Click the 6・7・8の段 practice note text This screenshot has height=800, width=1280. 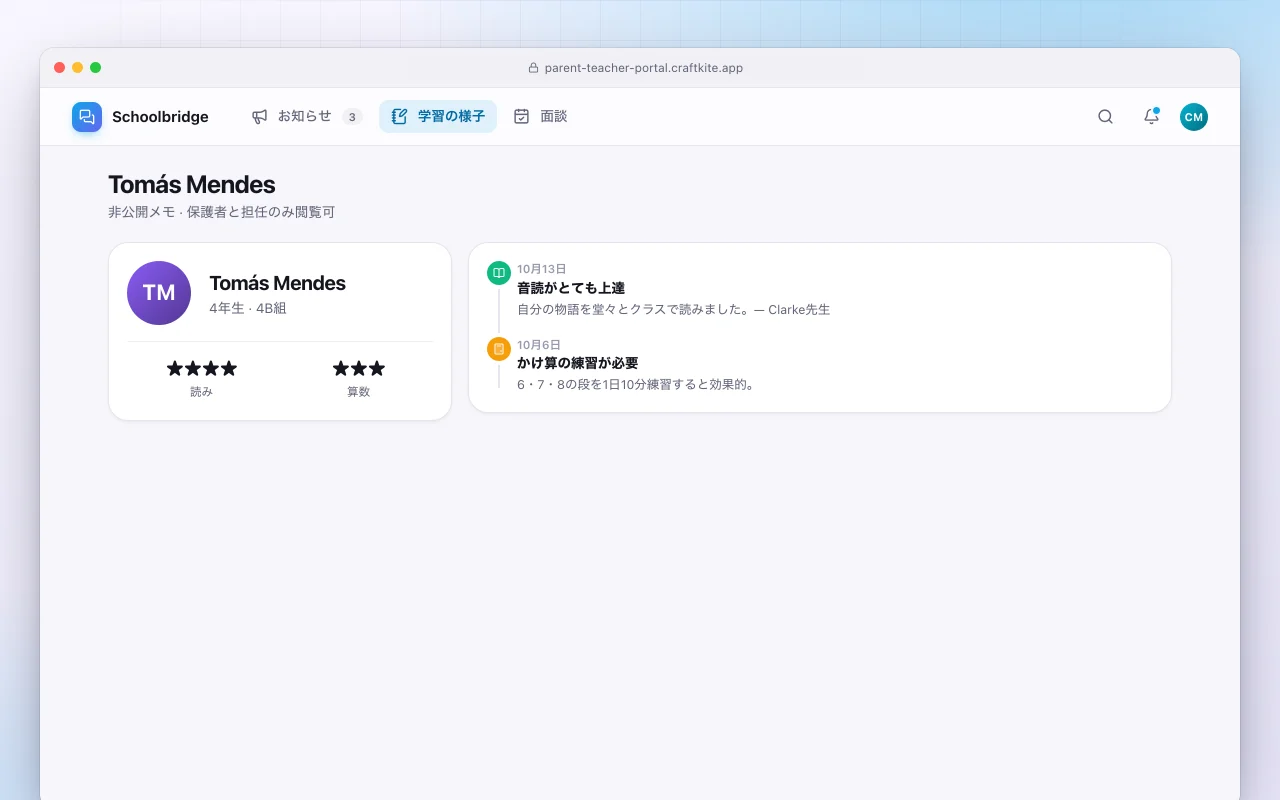pos(636,384)
